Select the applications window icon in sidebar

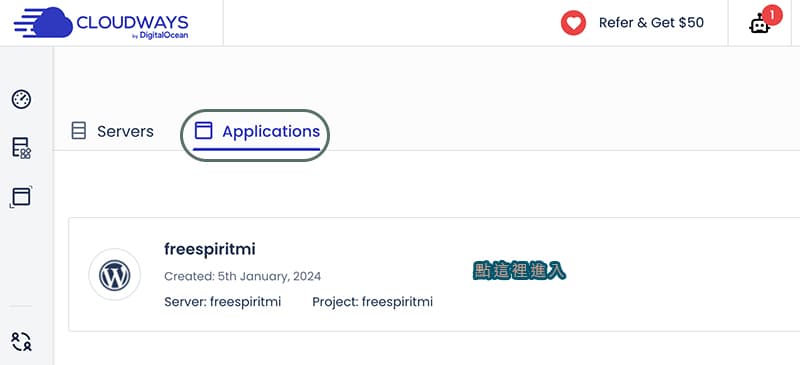click(21, 197)
